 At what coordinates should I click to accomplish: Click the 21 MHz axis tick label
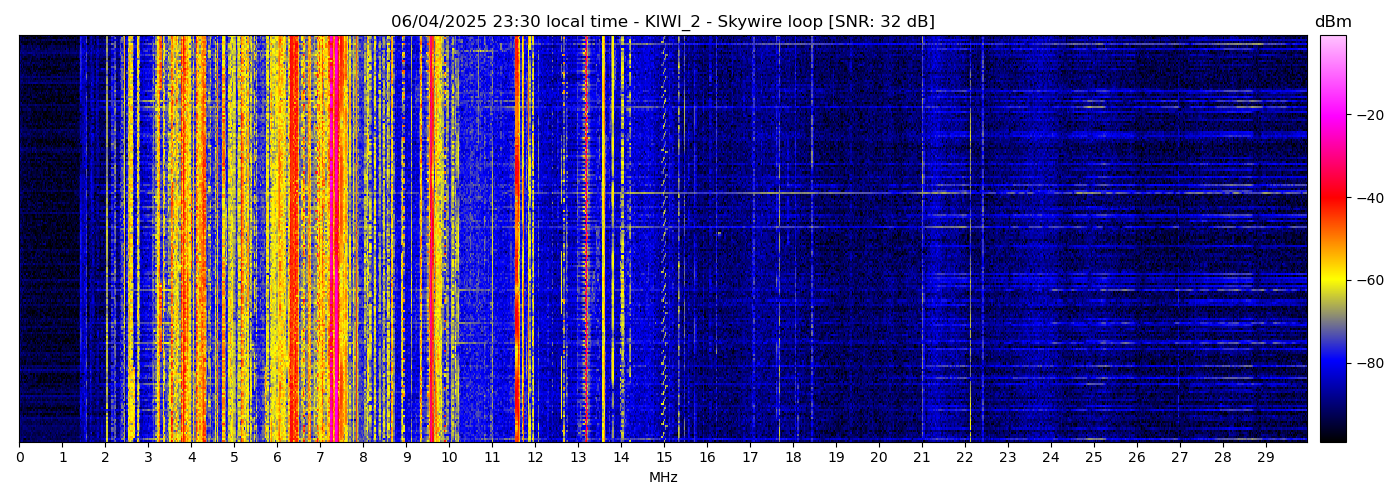921,458
